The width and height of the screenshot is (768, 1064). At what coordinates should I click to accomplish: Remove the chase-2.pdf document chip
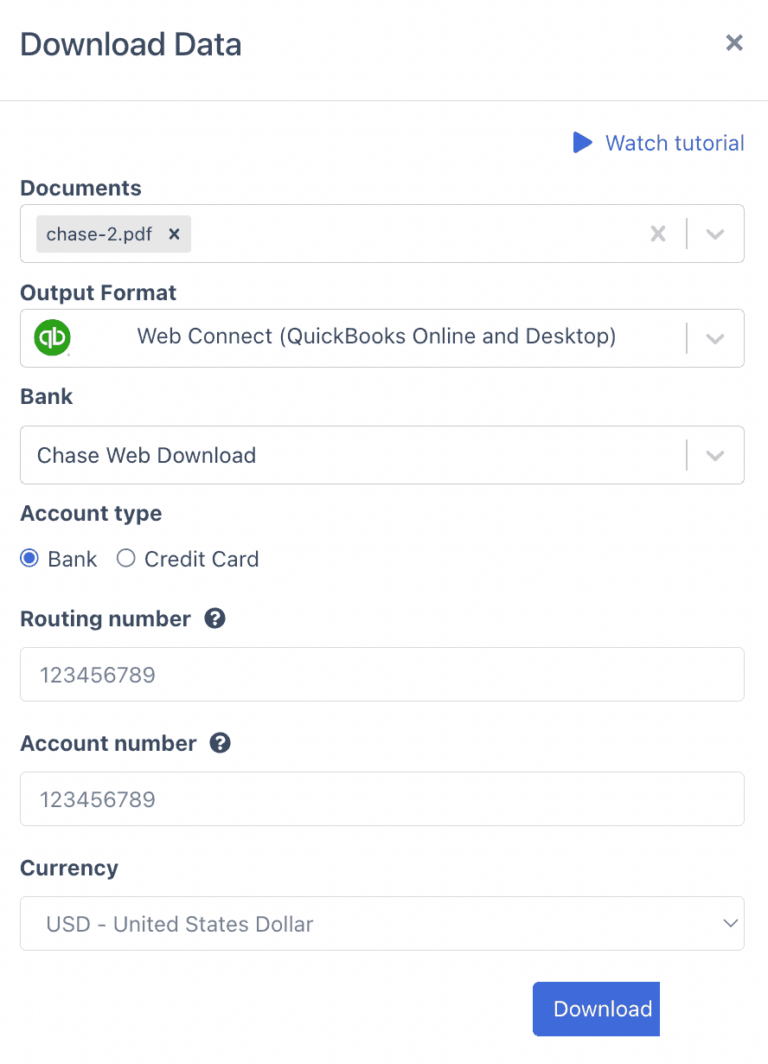coord(174,233)
